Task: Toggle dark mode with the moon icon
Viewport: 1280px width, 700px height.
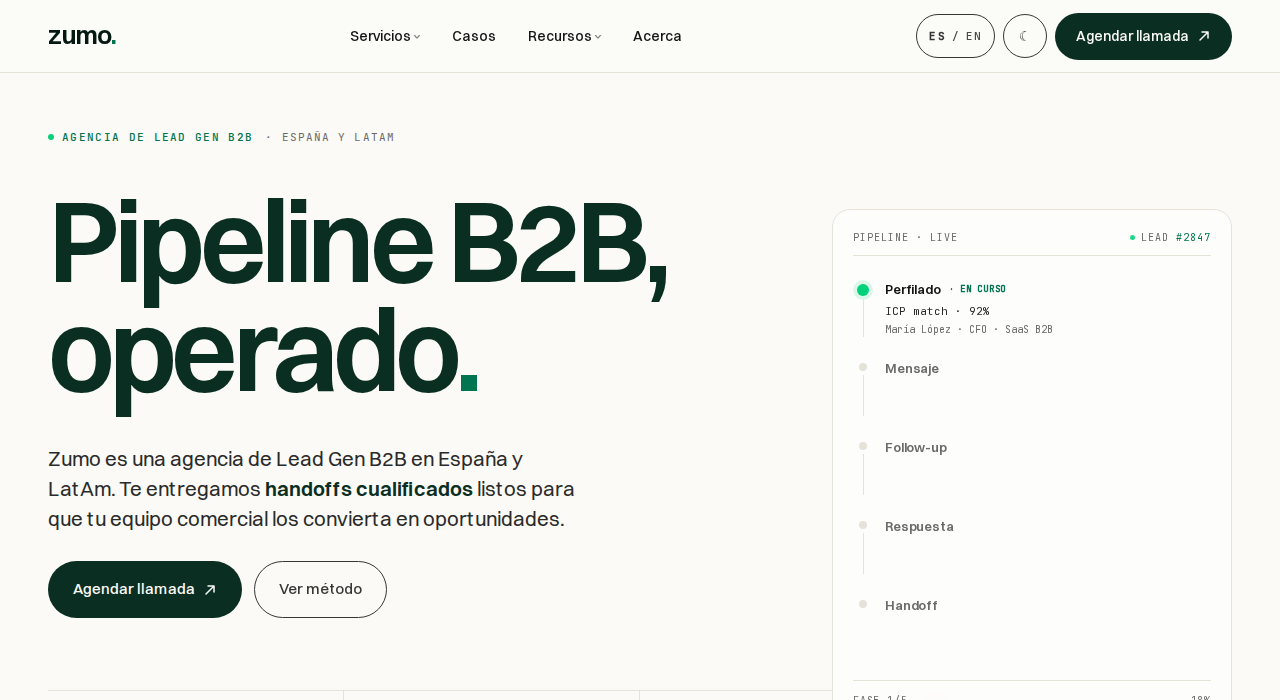Action: [1025, 36]
